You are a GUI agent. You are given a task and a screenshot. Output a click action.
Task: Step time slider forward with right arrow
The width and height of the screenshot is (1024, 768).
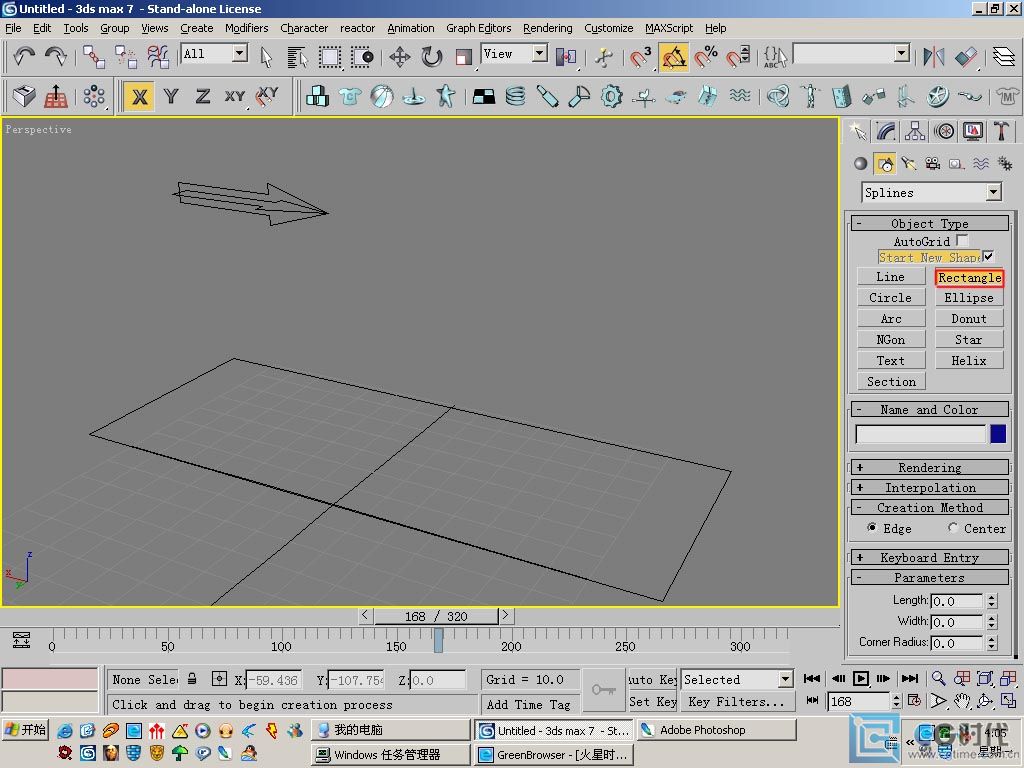(x=505, y=615)
